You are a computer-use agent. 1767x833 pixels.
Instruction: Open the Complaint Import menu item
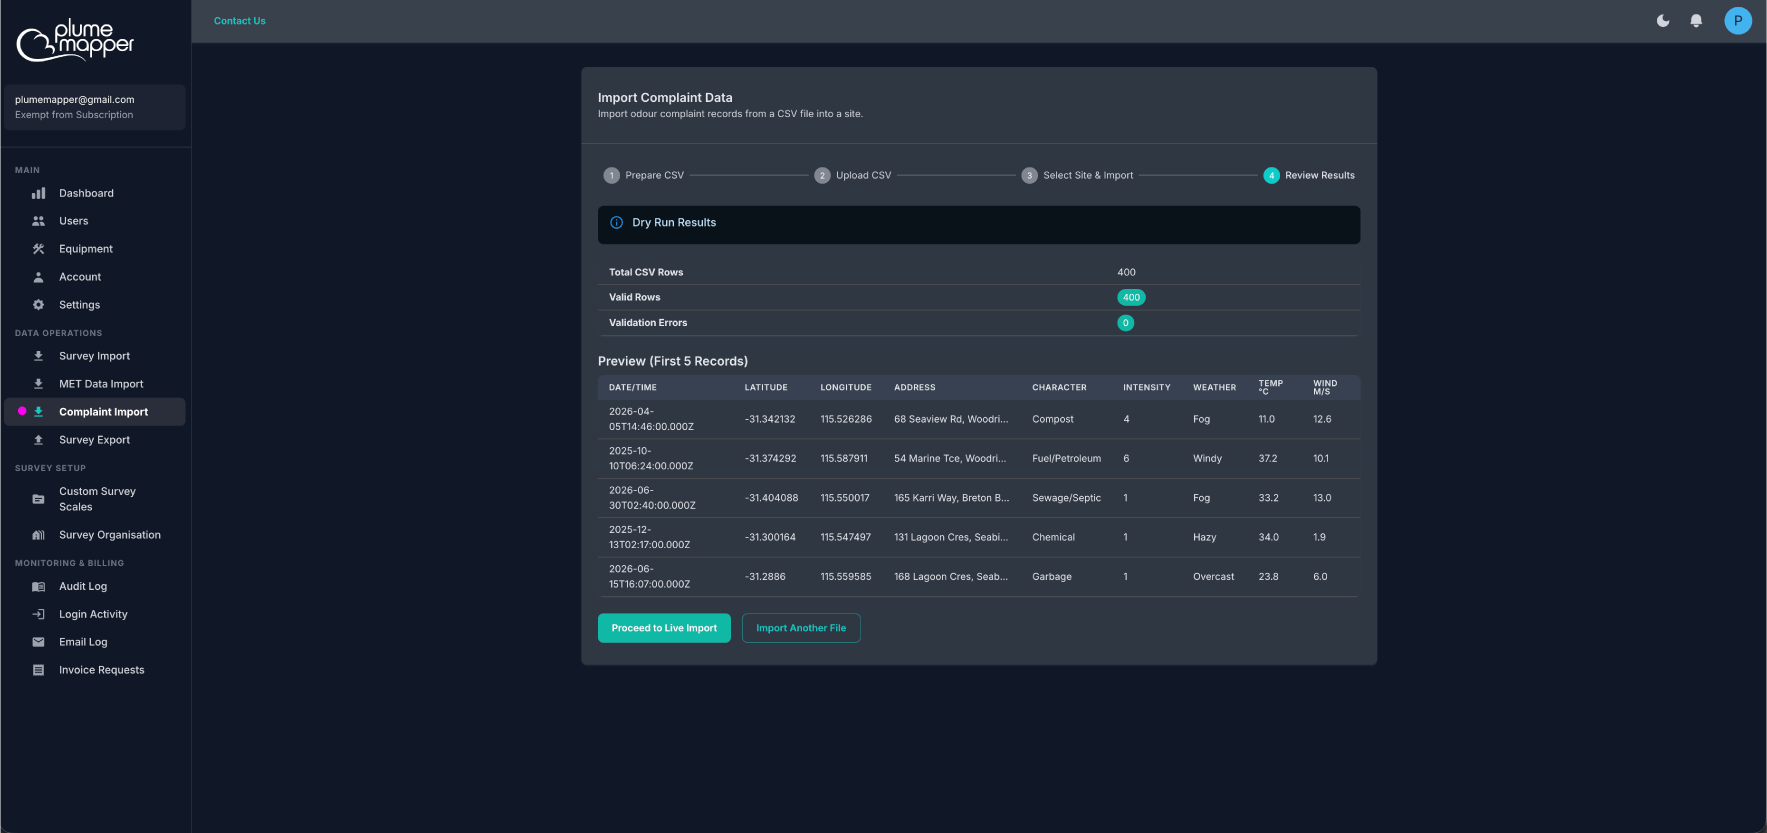click(x=95, y=412)
